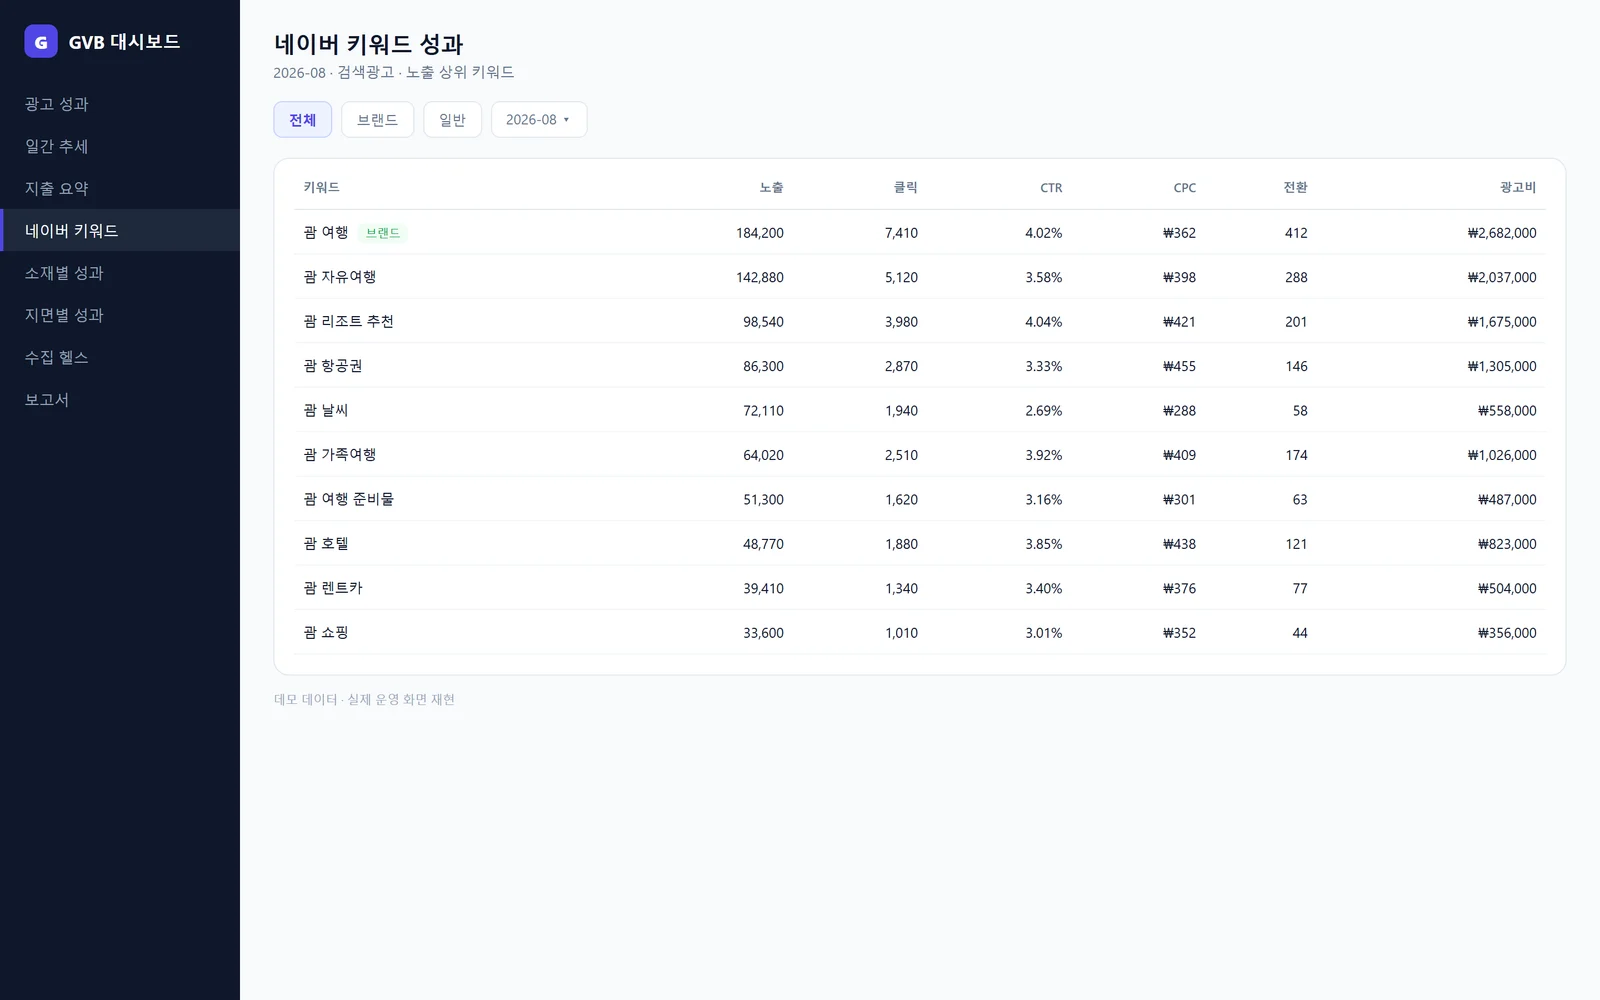Select the ₩356,000 ad cost value

pos(1507,633)
